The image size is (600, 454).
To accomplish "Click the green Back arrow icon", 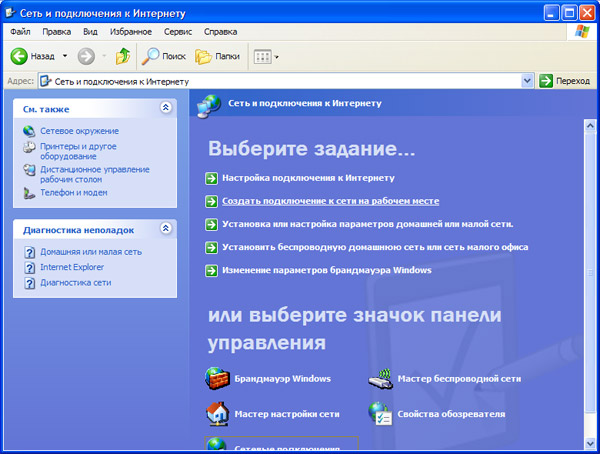I will coord(19,57).
